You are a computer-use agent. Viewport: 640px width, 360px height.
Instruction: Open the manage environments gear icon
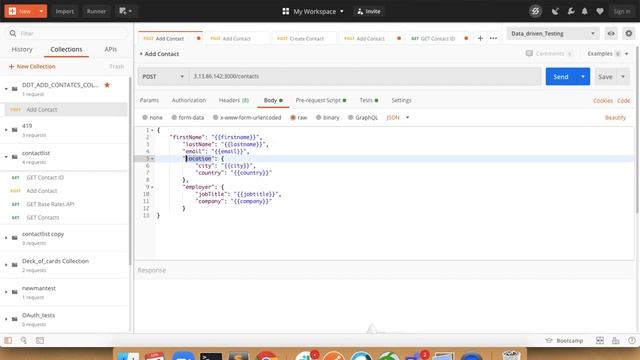point(629,33)
